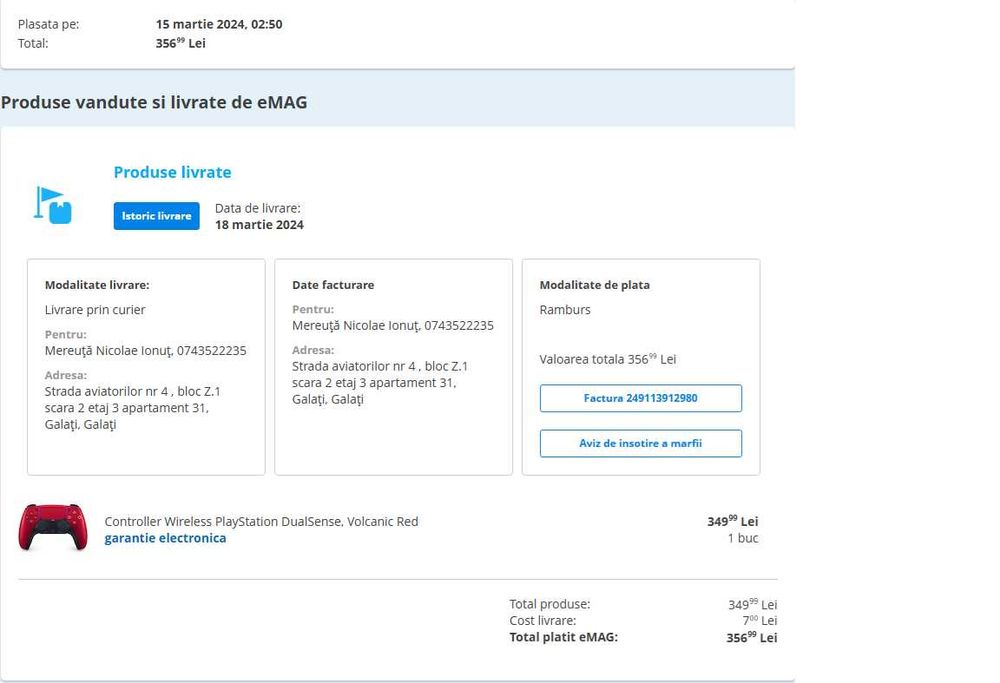Click the Produse livrate heading
1000x683 pixels.
(172, 172)
